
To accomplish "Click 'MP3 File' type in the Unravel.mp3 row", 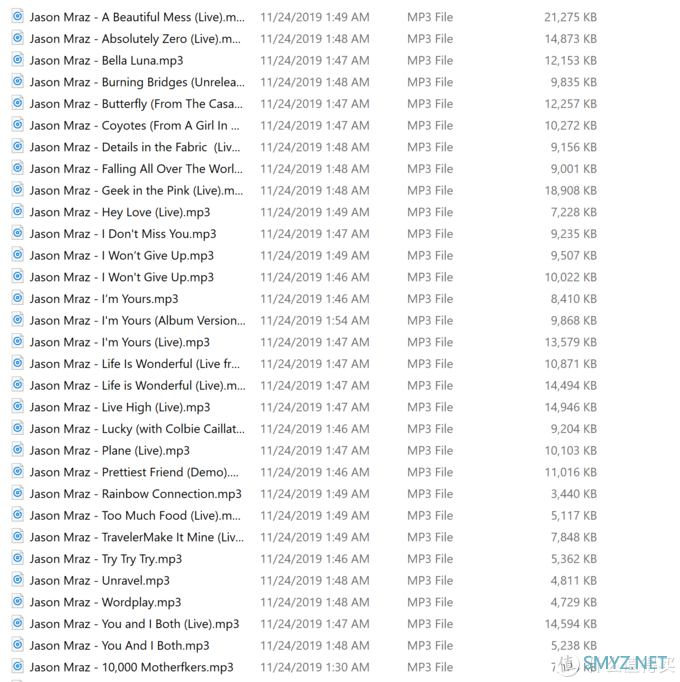I will point(430,581).
